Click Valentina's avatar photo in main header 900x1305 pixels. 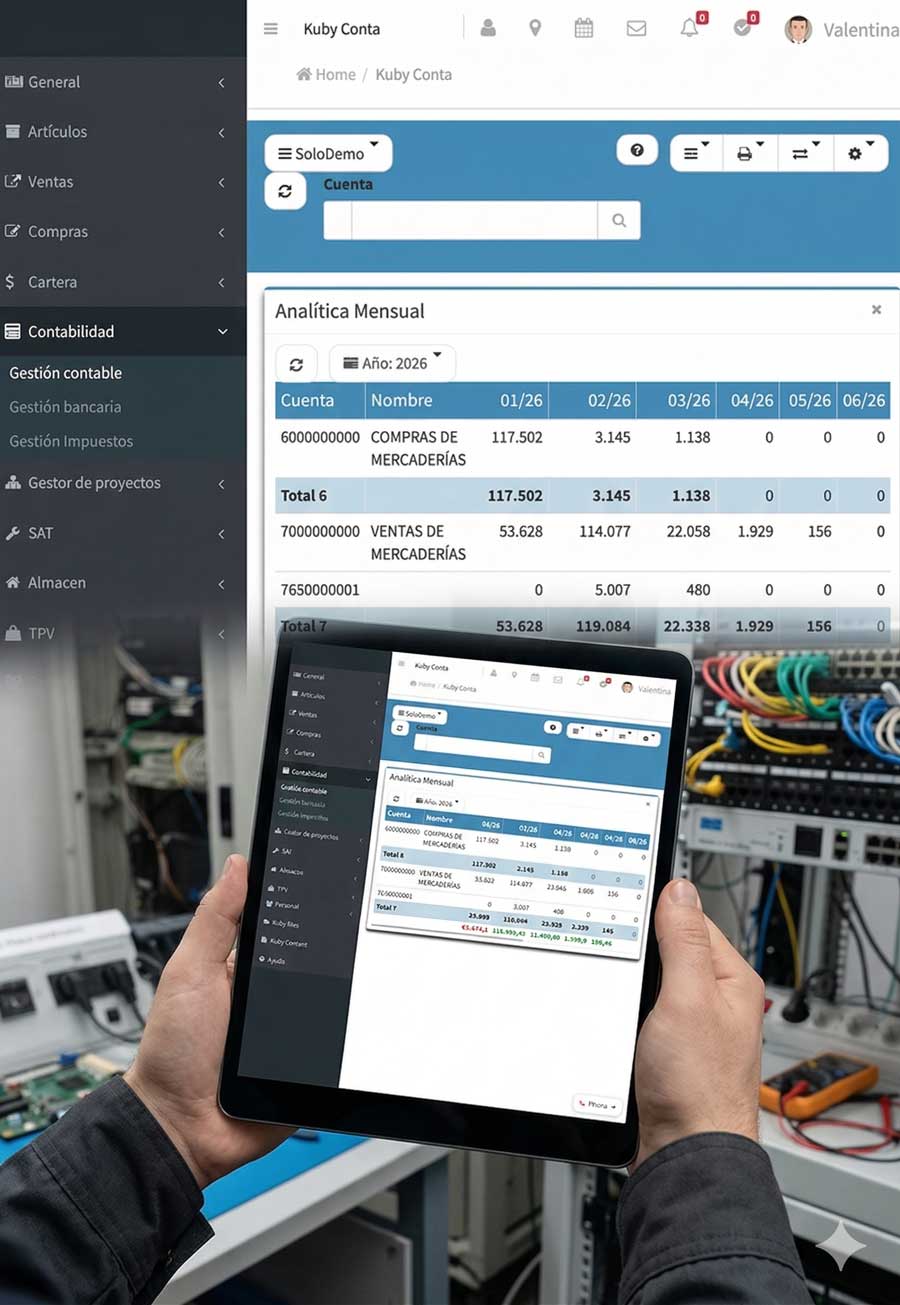(x=798, y=29)
